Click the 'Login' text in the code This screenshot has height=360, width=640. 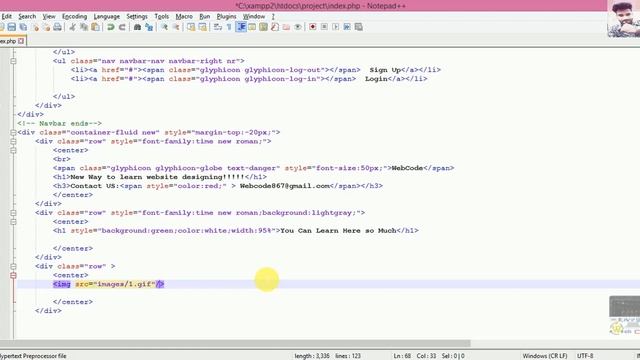376,79
